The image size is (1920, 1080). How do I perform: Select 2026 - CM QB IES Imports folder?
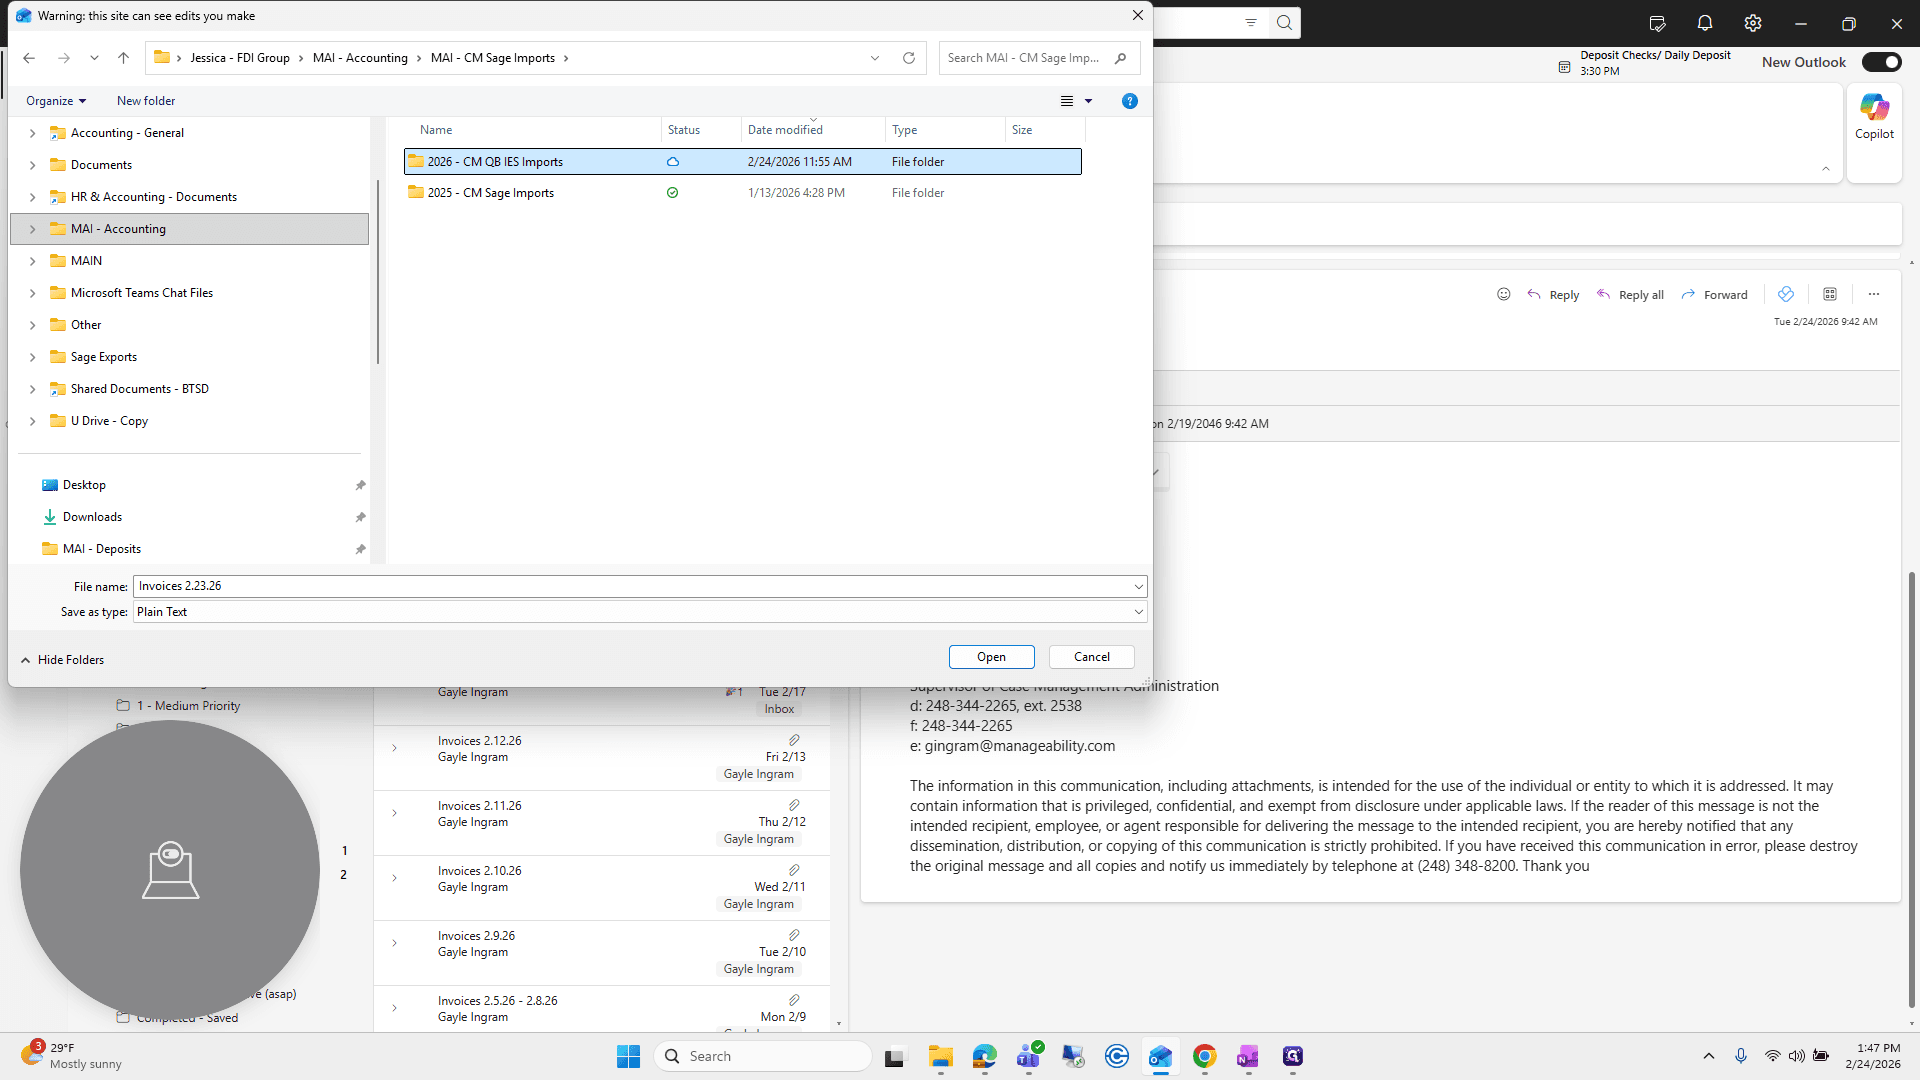click(x=742, y=161)
